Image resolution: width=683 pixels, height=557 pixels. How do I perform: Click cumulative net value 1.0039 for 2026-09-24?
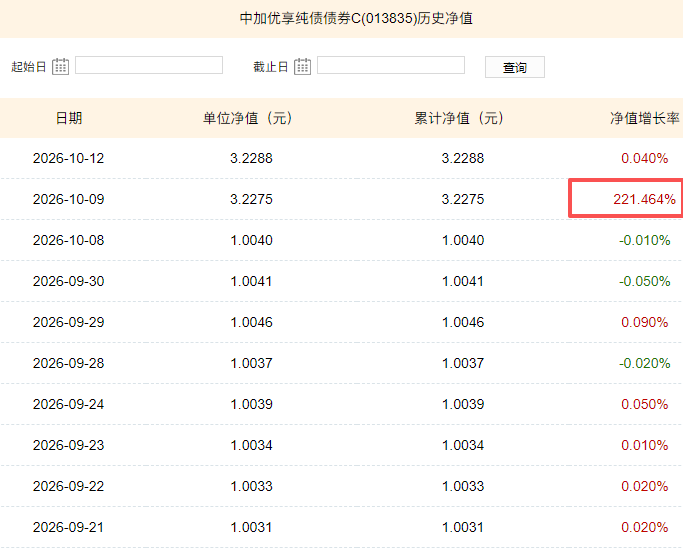pyautogui.click(x=463, y=404)
